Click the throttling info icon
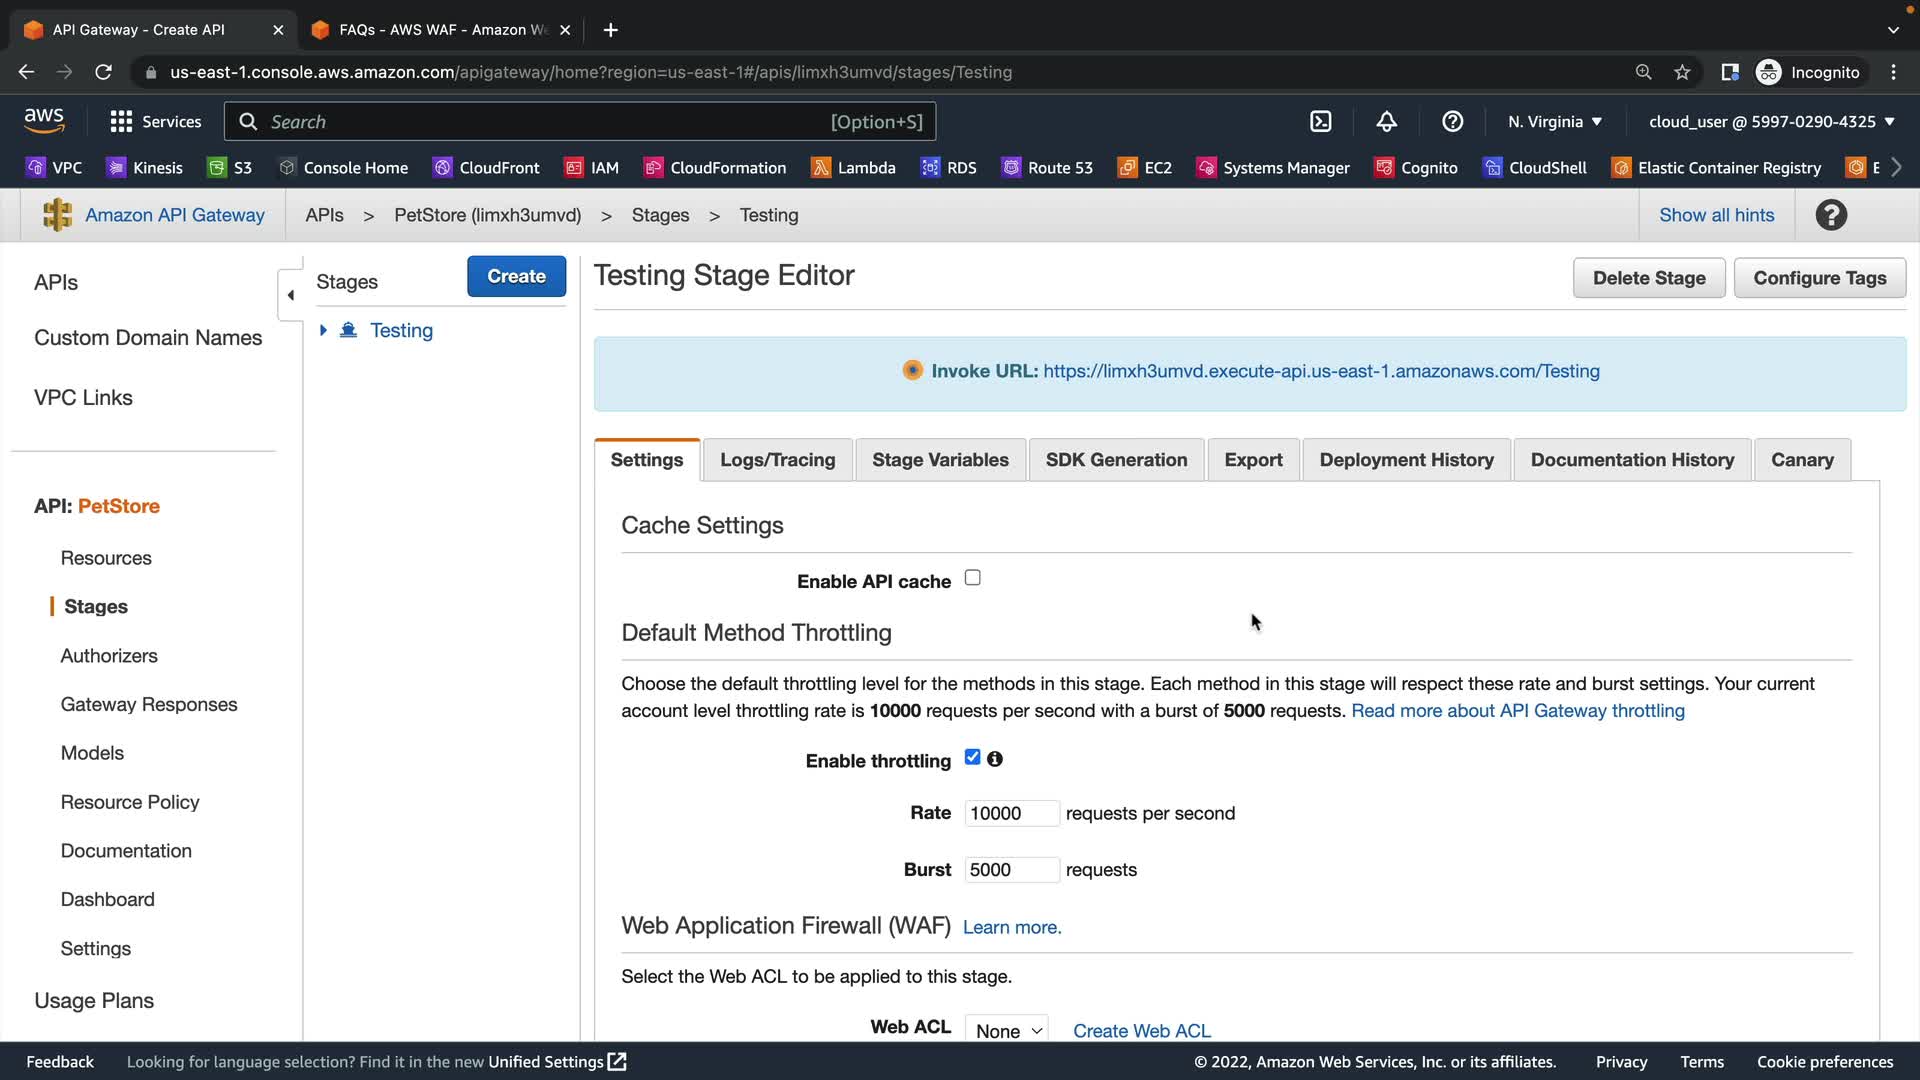This screenshot has height=1080, width=1920. (995, 759)
